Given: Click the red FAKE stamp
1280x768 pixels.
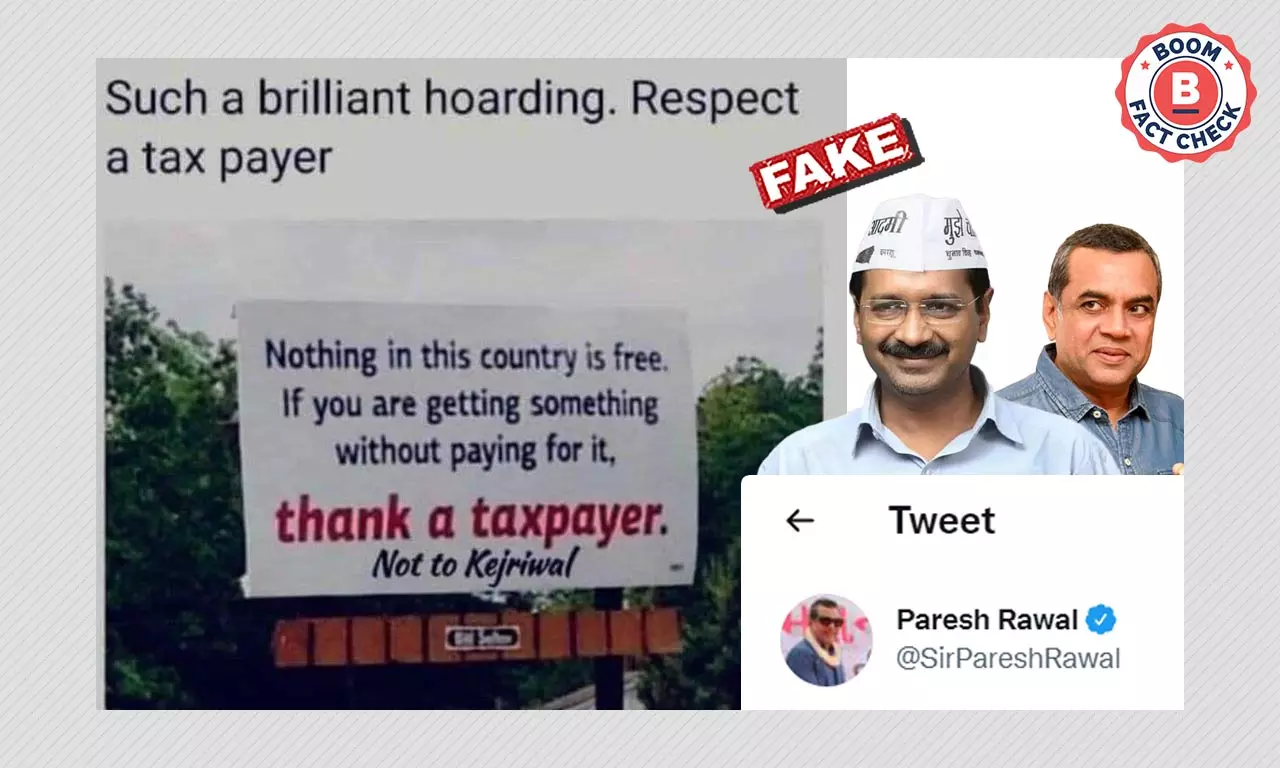Looking at the screenshot, I should 836,162.
